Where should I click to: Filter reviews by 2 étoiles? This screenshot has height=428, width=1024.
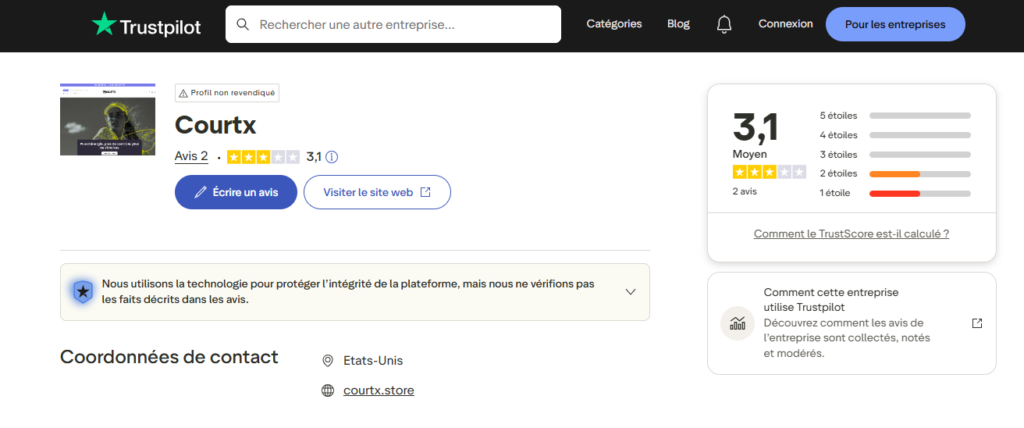tap(895, 174)
